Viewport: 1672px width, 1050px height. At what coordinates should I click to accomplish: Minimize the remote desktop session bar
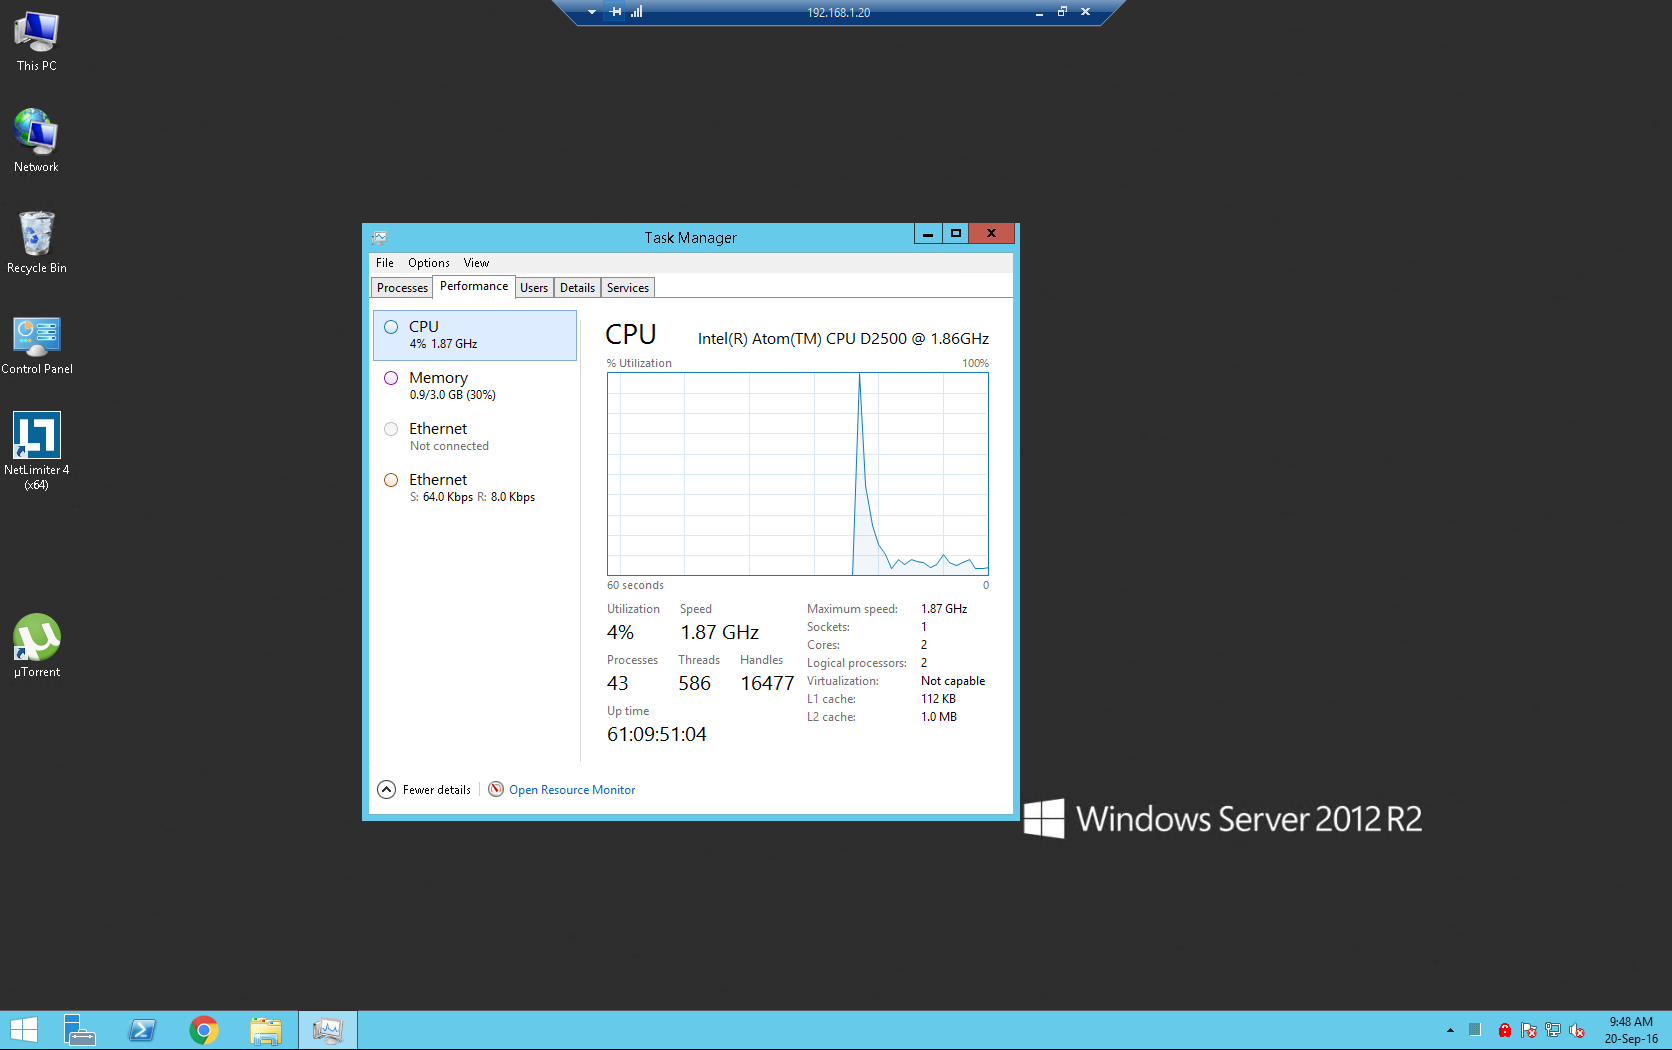coord(1039,12)
